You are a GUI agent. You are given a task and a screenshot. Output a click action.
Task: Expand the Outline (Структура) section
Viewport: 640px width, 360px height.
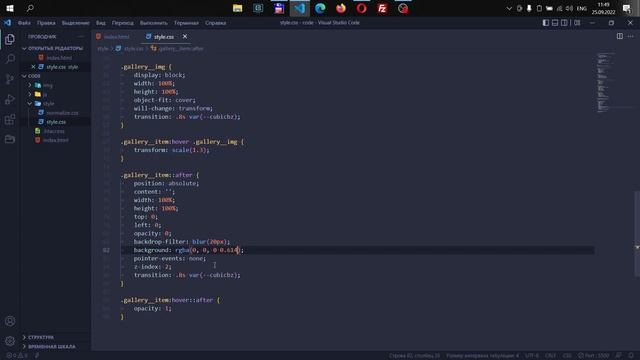[x=55, y=338]
